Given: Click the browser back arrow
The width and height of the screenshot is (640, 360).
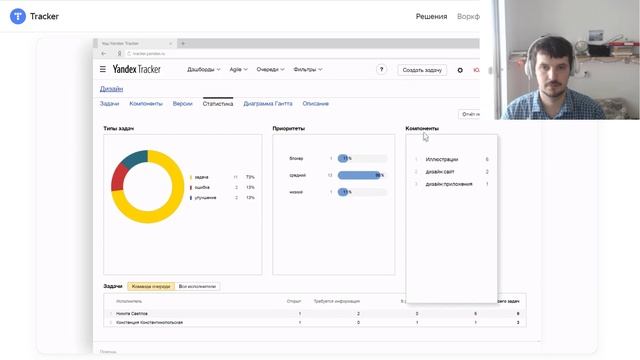Looking at the screenshot, I should (x=104, y=53).
